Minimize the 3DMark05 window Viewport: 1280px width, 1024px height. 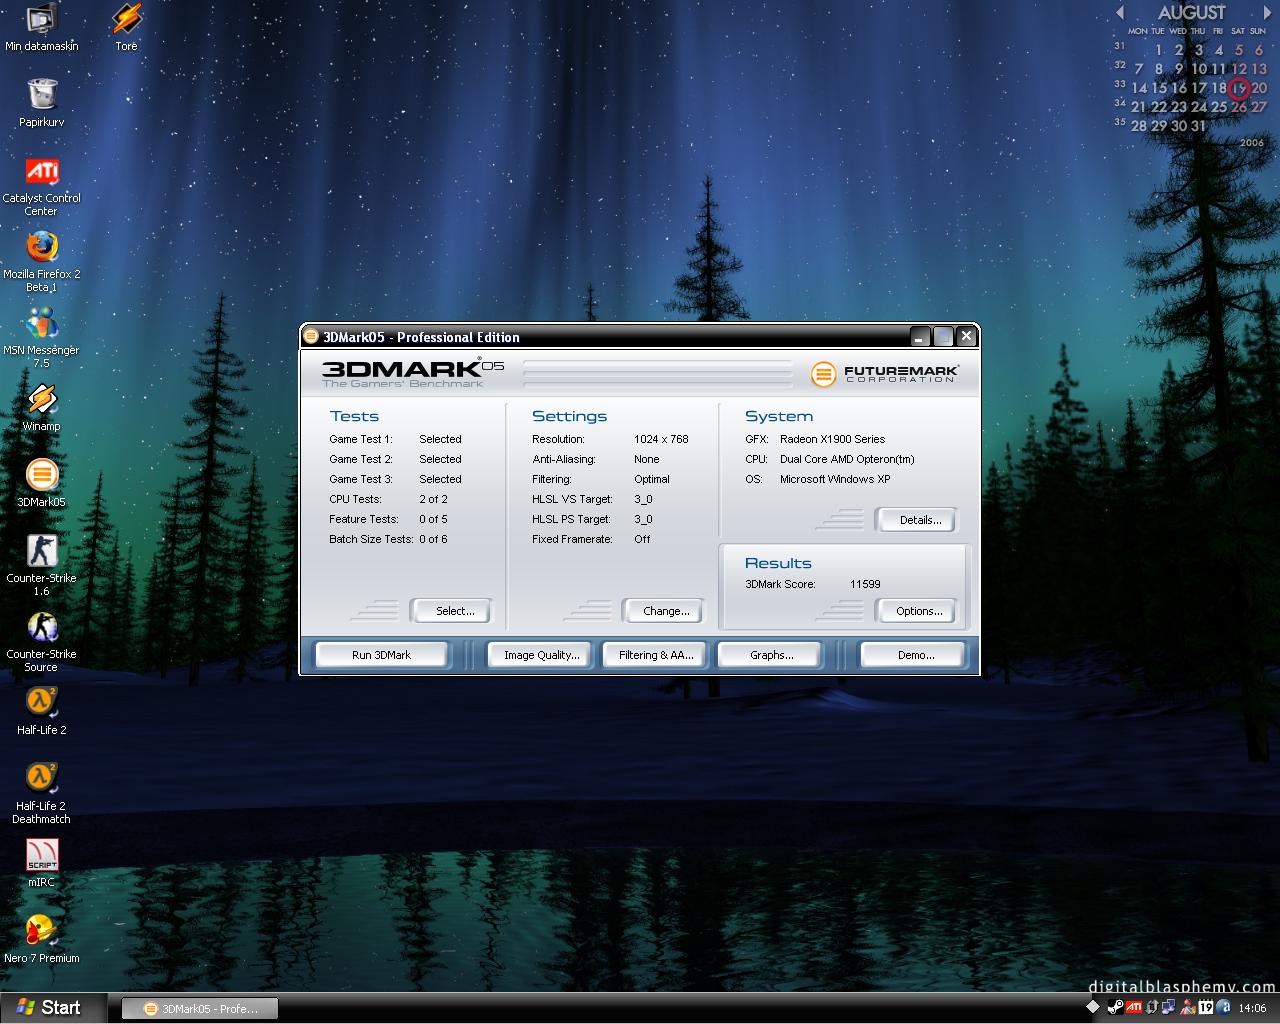pyautogui.click(x=920, y=337)
